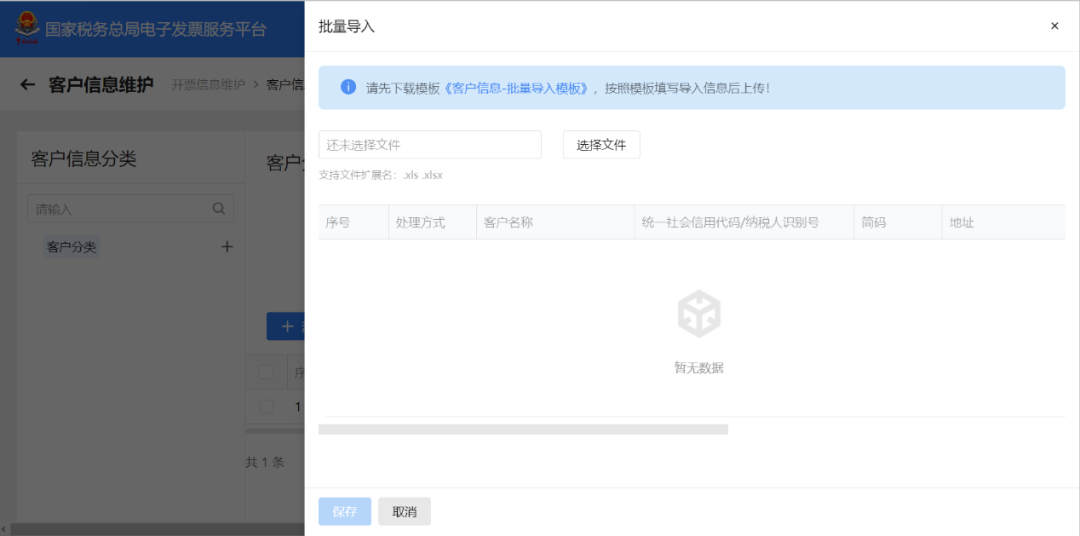Select the 统一社会信用代码/纳税人识别号 column header

click(744, 223)
